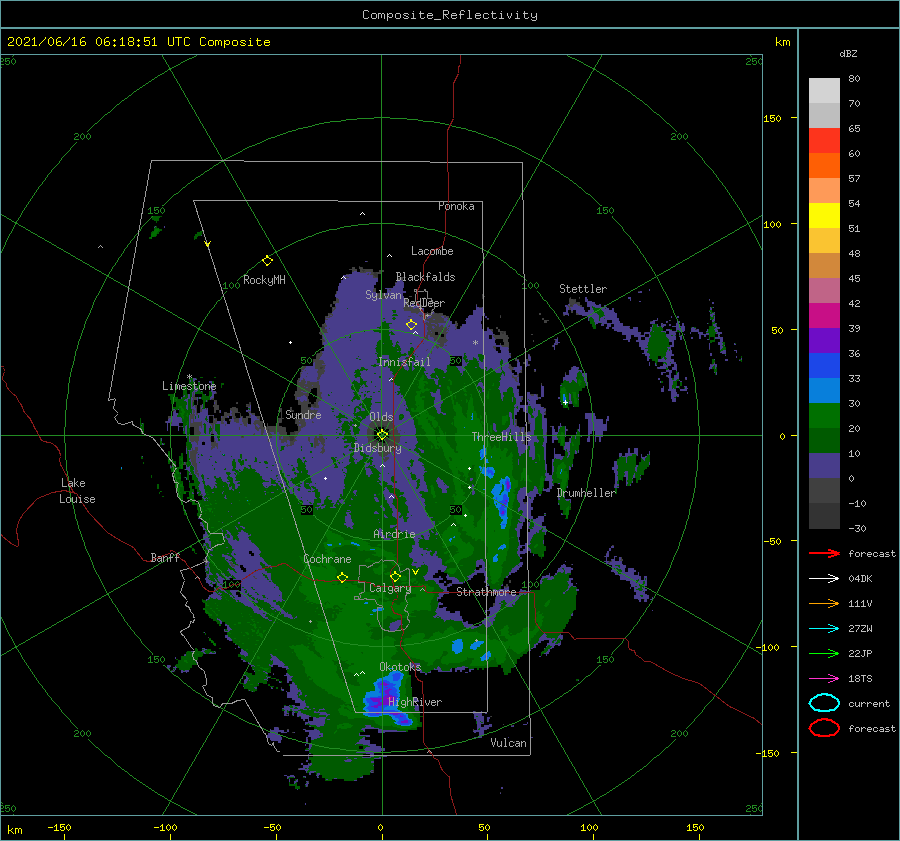Click the dBZ legend heading
The width and height of the screenshot is (900, 841).
(x=848, y=53)
